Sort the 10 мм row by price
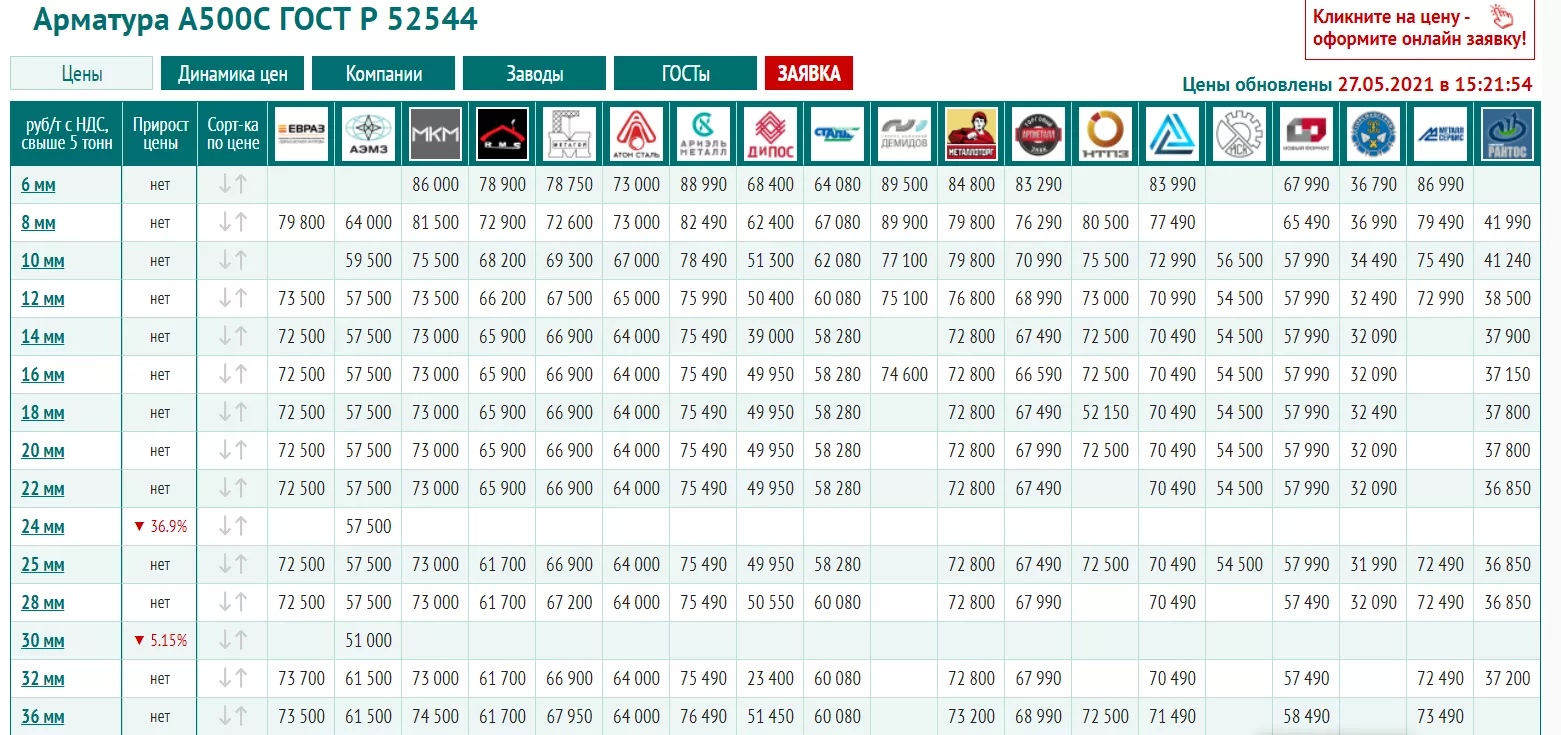 click(x=233, y=260)
